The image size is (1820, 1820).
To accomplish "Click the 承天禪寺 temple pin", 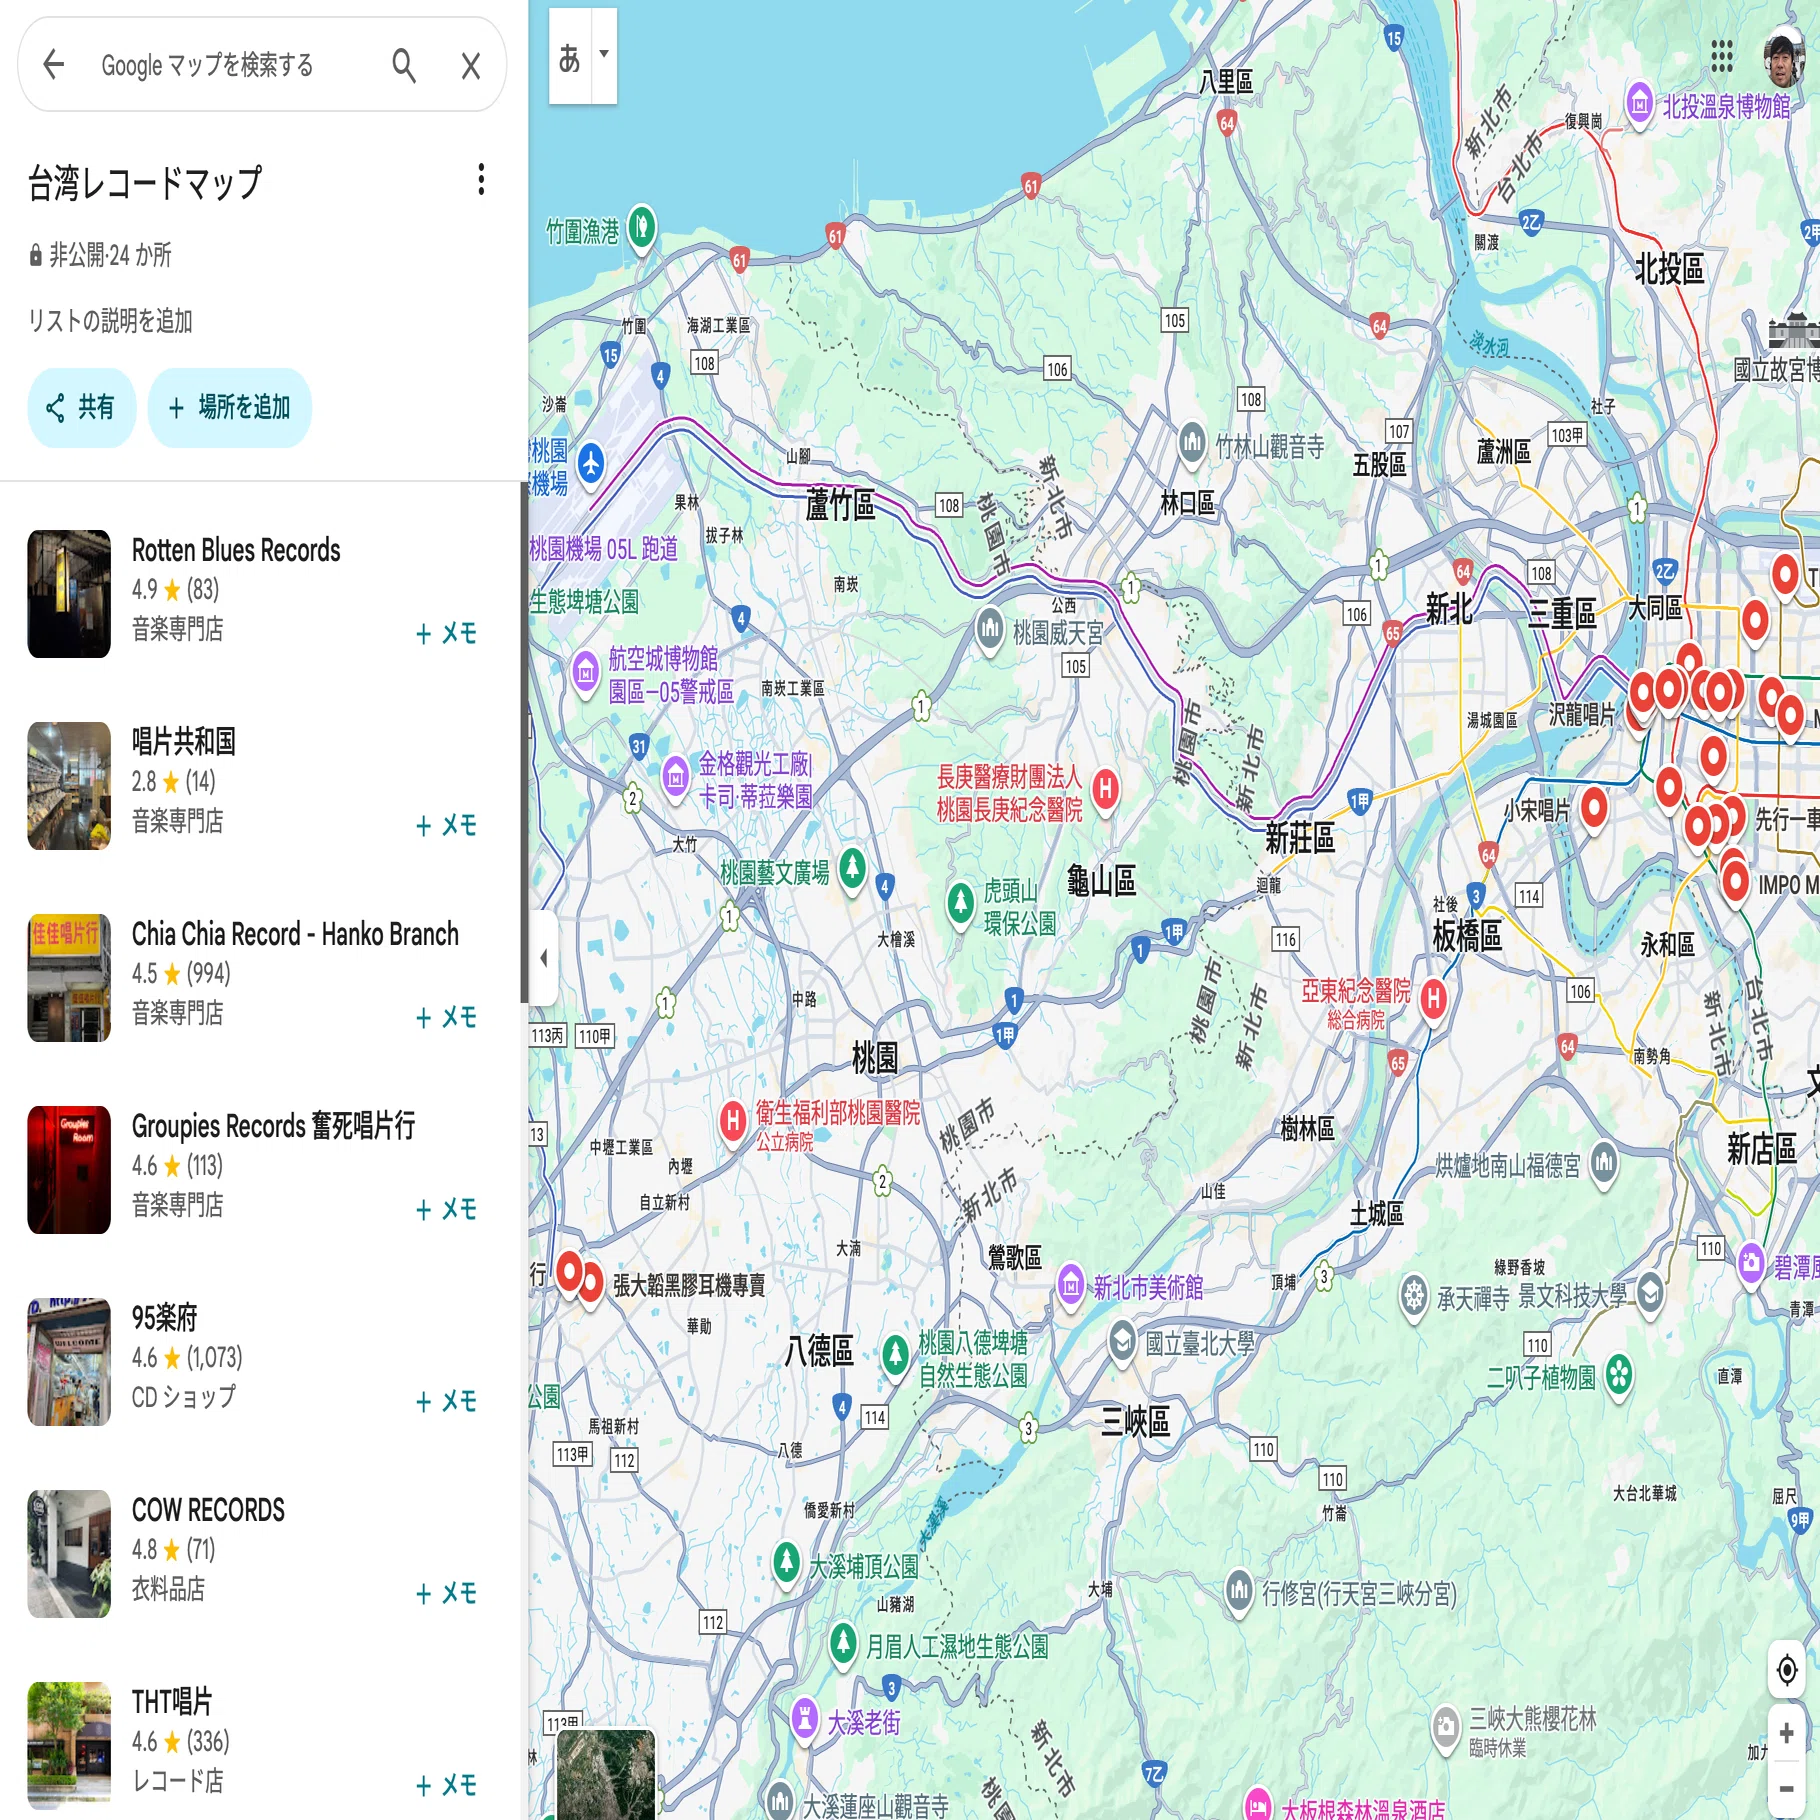I will tap(1413, 1296).
